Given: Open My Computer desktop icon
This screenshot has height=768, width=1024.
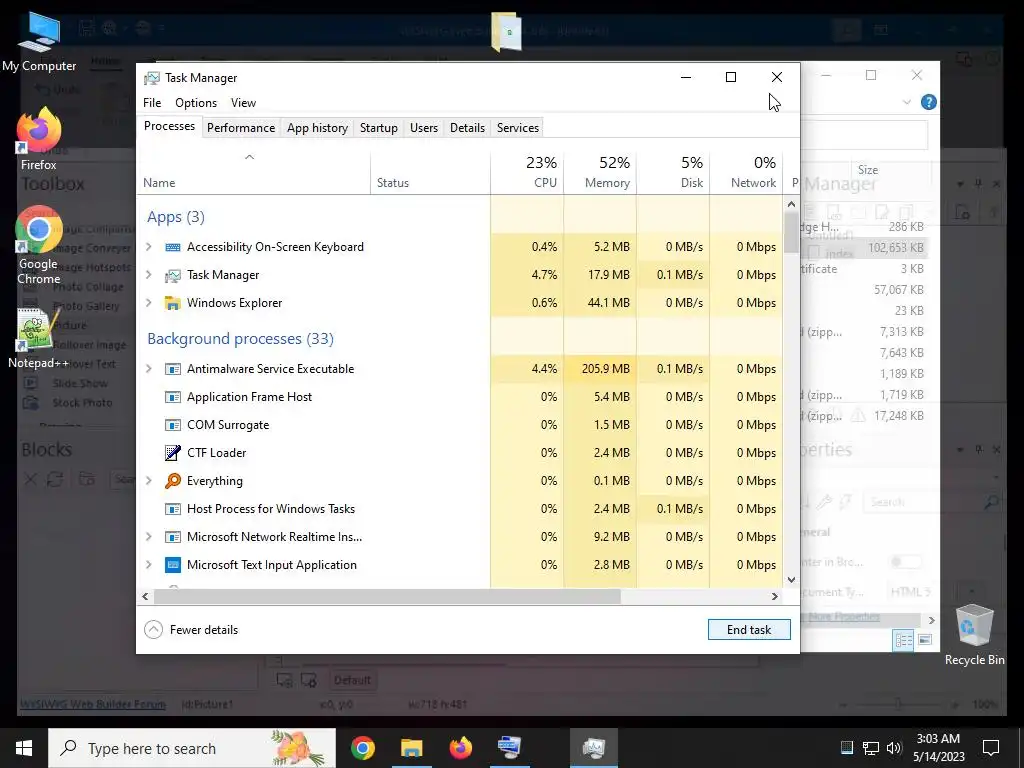Looking at the screenshot, I should (39, 42).
